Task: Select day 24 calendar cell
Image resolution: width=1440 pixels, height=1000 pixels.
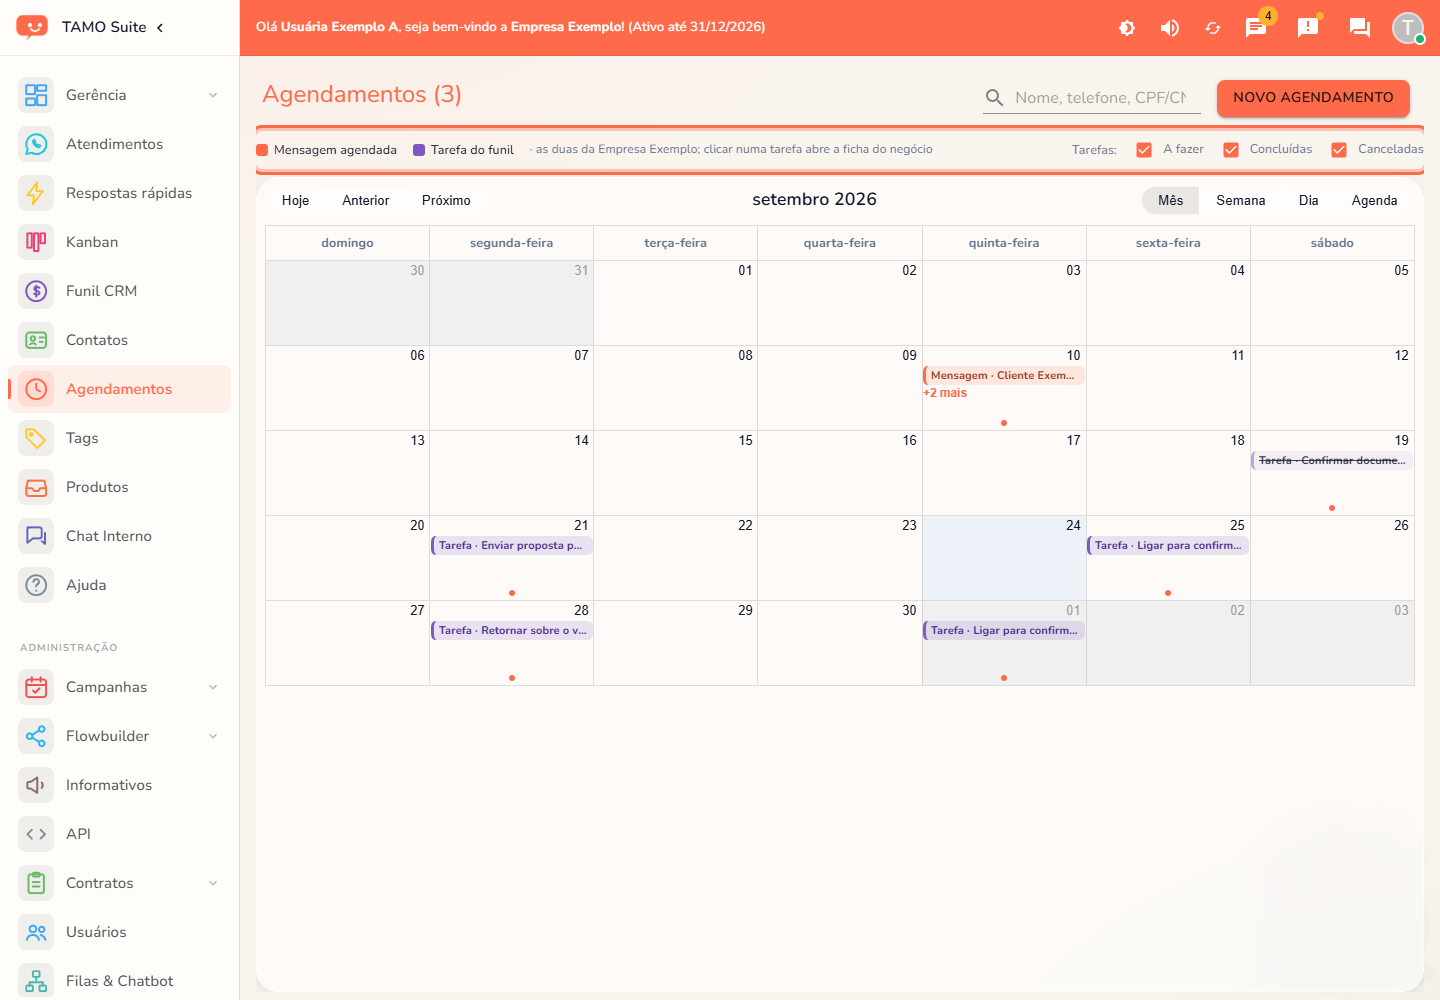Action: click(x=1004, y=558)
